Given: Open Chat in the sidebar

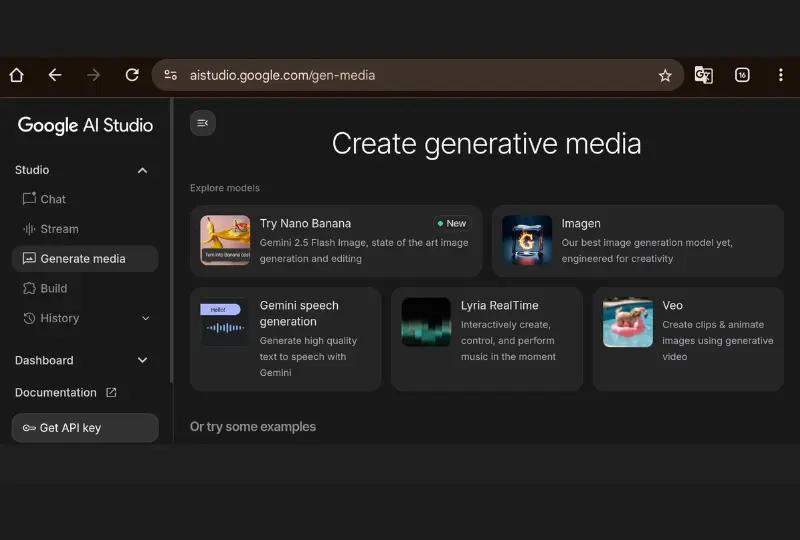Looking at the screenshot, I should pyautogui.click(x=53, y=199).
